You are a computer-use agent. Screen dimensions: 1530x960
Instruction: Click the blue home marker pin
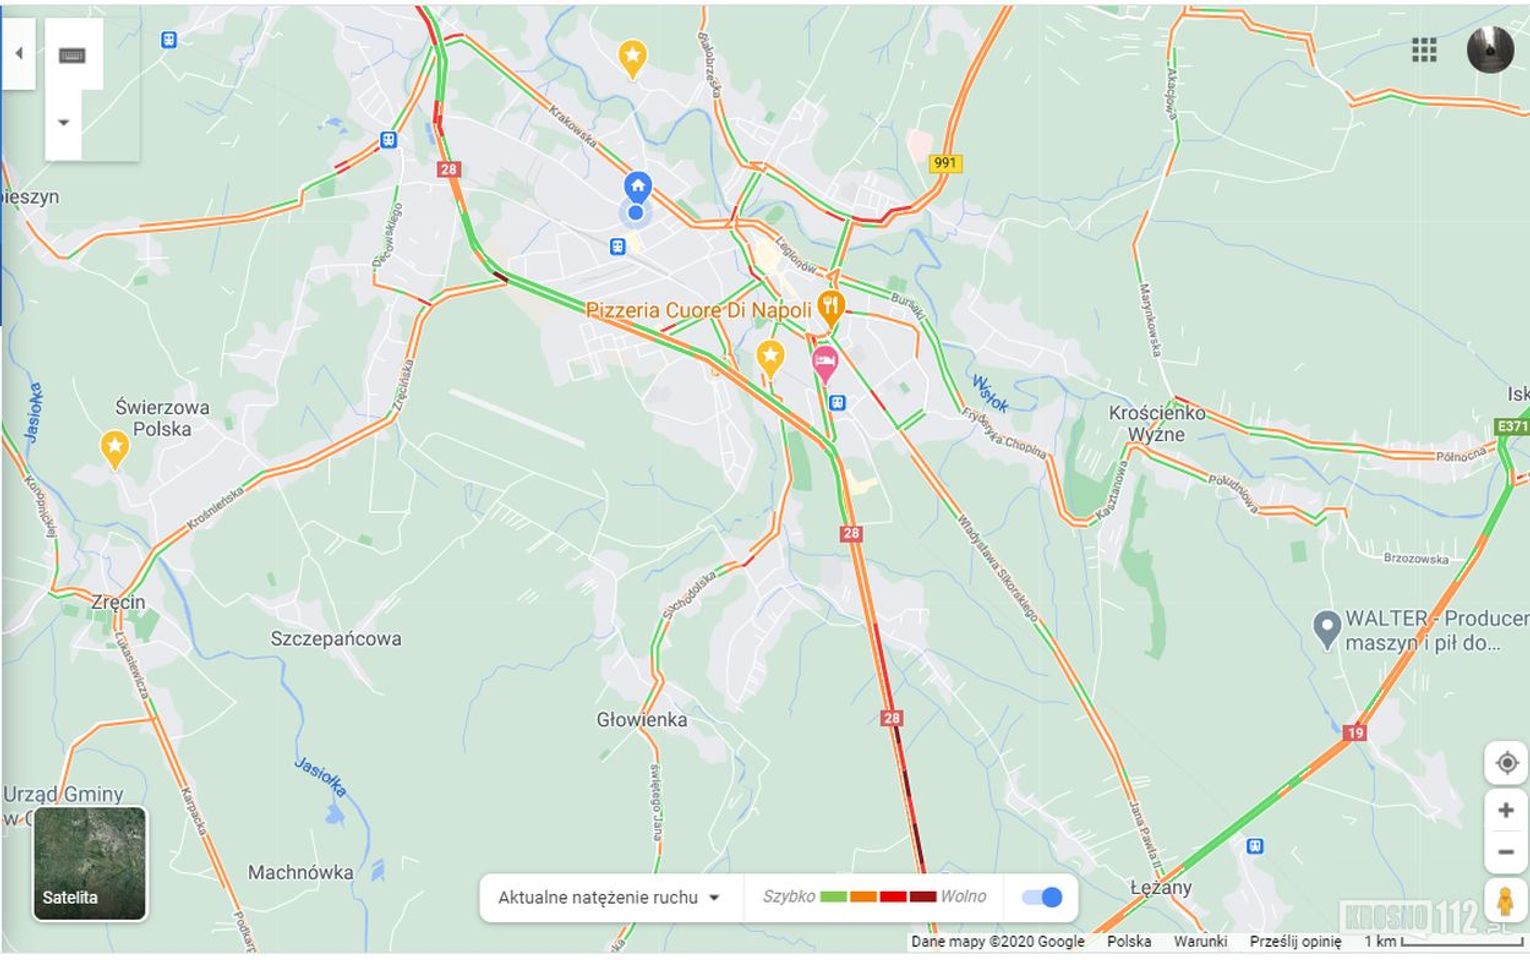(638, 187)
